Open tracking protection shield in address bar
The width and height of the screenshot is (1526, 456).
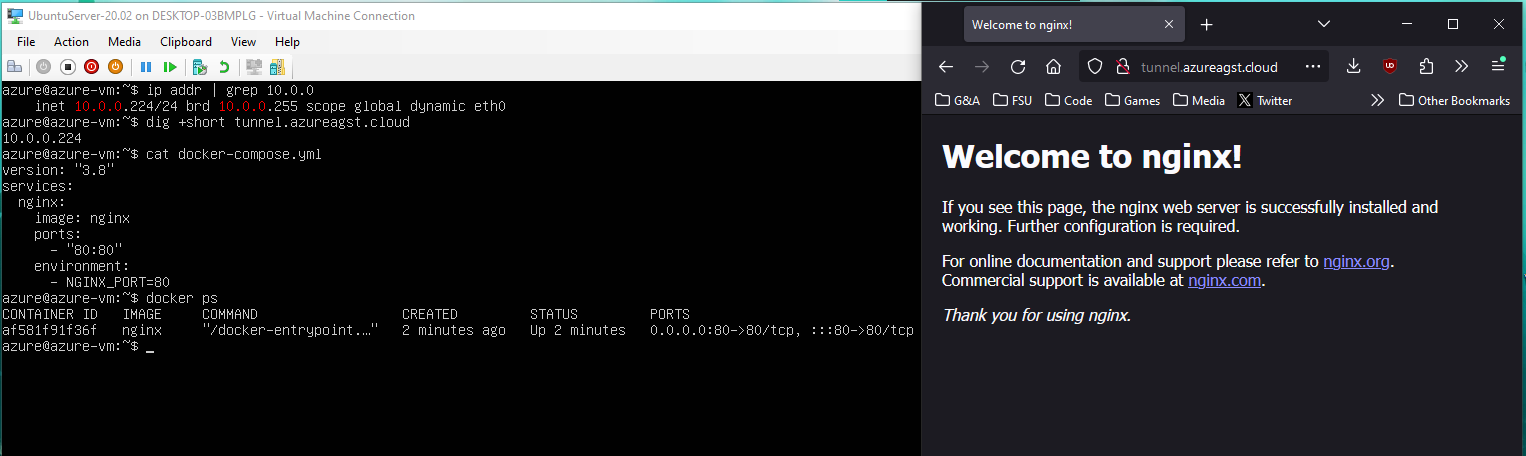[1095, 67]
